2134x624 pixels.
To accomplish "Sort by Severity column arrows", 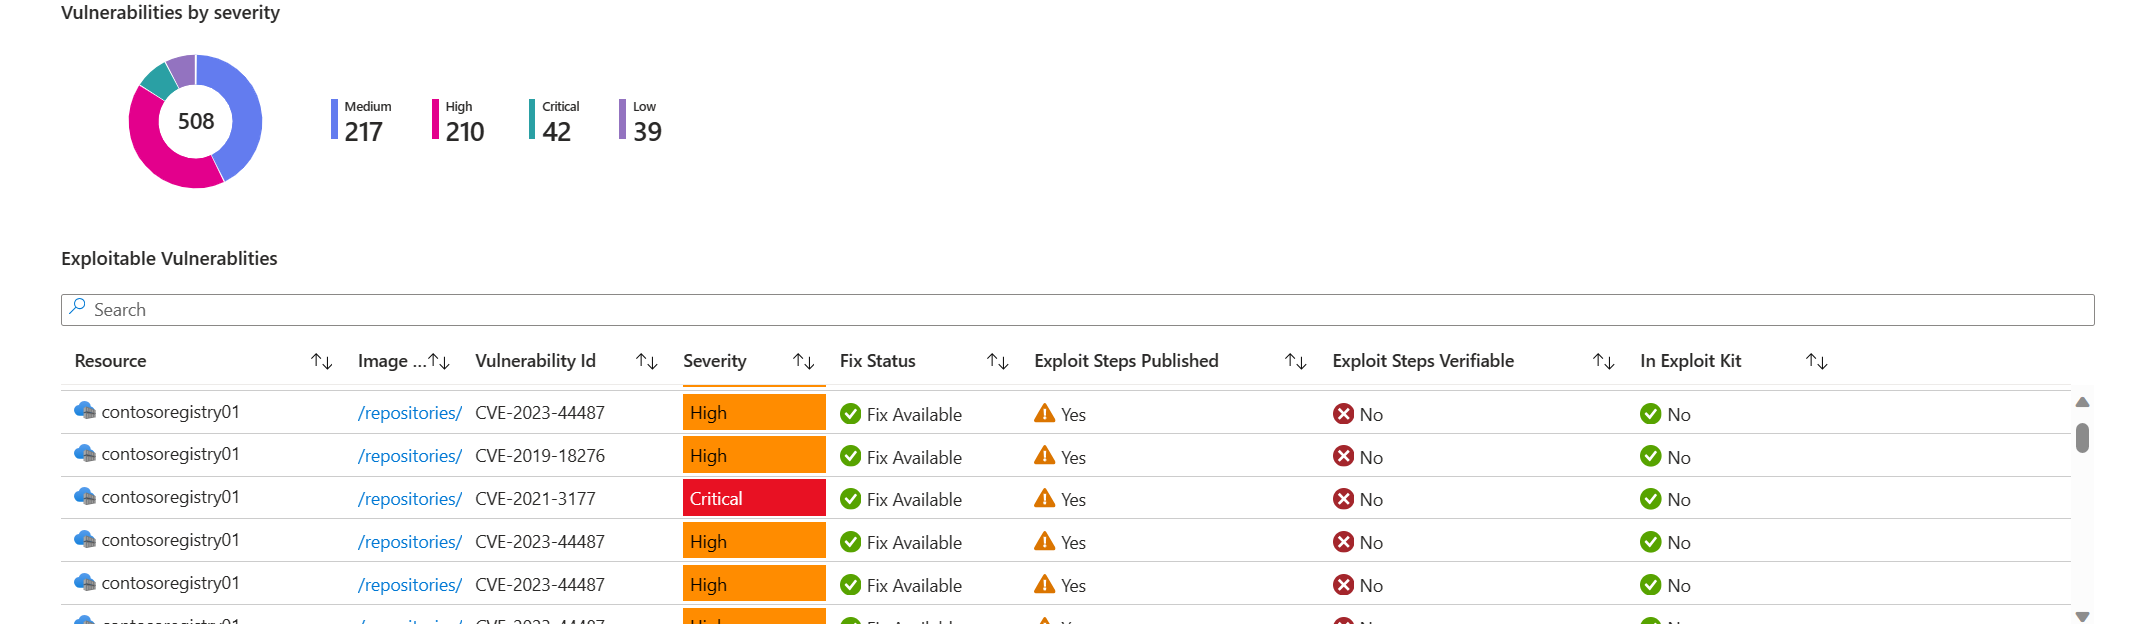I will (804, 361).
